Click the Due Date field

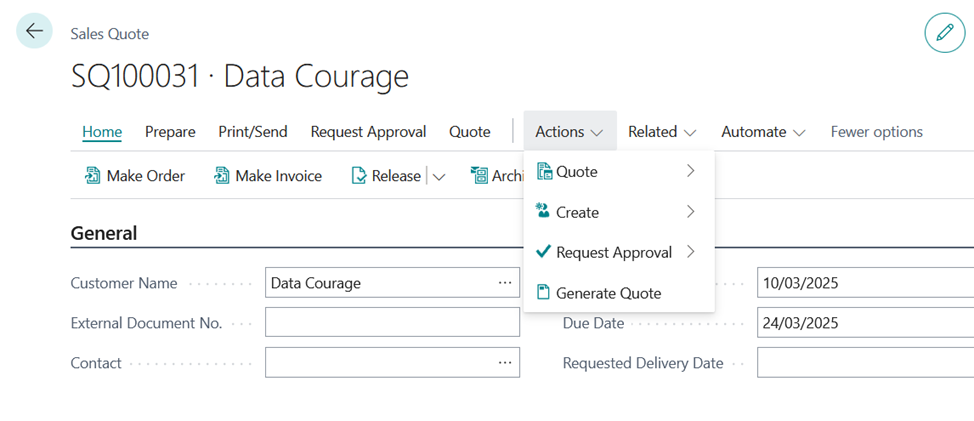(x=865, y=323)
